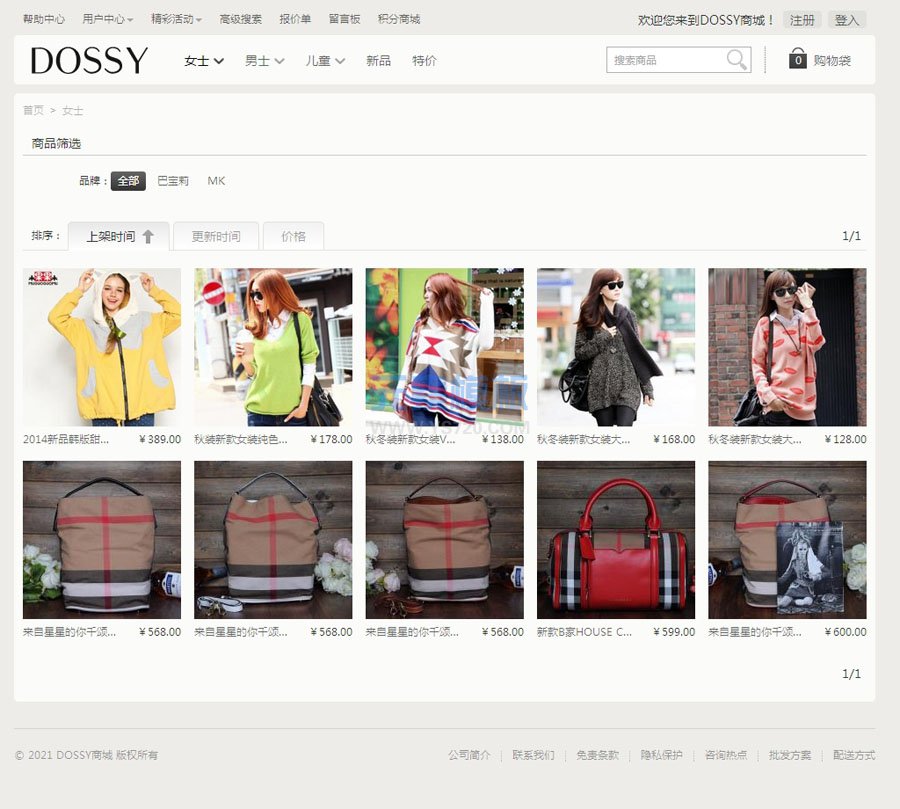Select the 全部 brand filter
Viewport: 900px width, 809px height.
pos(128,181)
